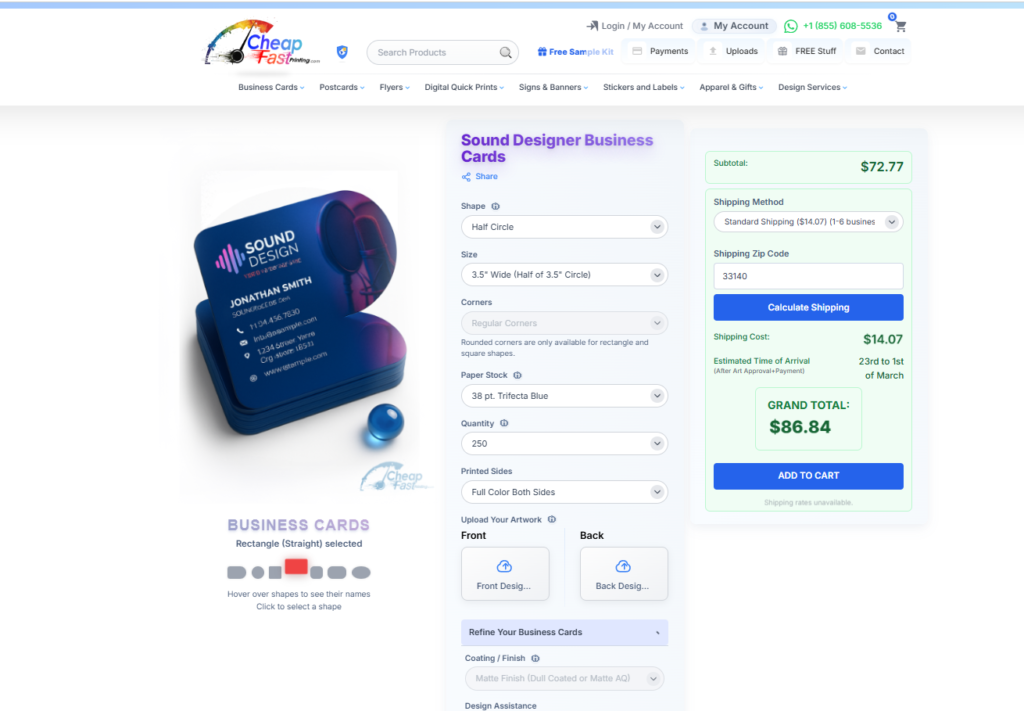Click the Back Design upload icon
The image size is (1024, 711).
point(623,566)
